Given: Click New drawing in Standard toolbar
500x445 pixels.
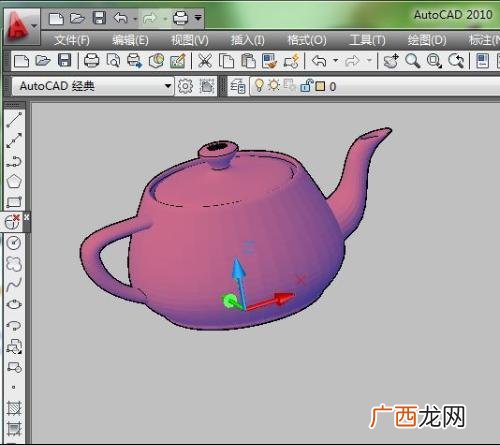Looking at the screenshot, I should (22, 61).
